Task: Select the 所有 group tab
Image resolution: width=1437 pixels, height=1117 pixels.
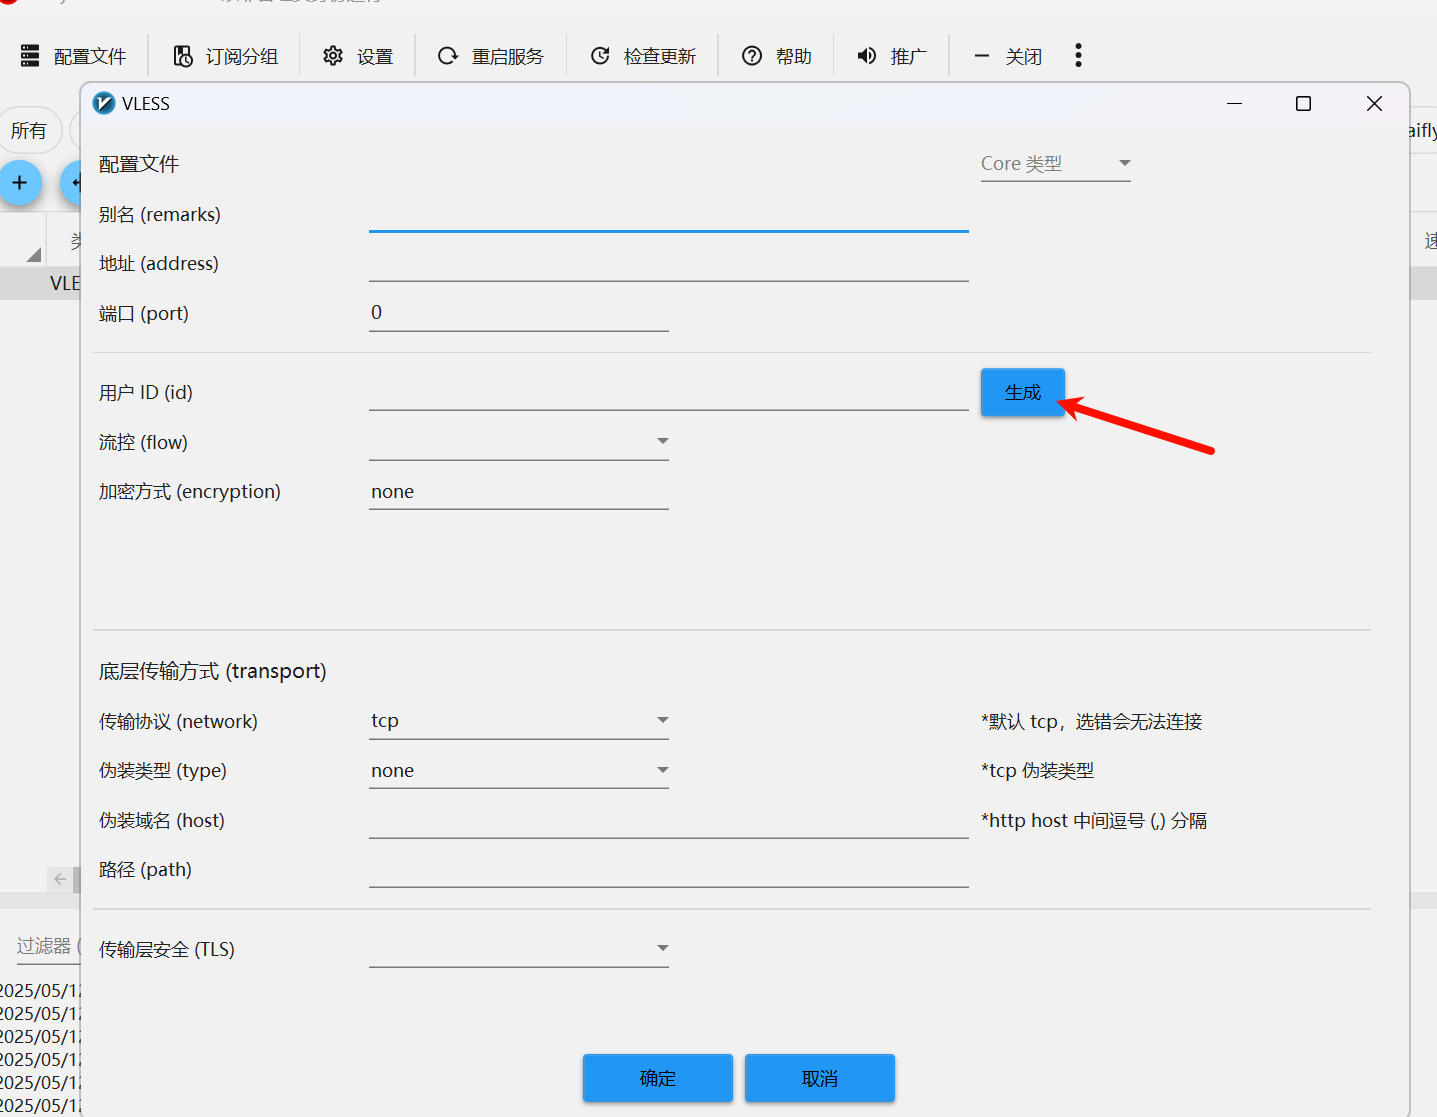Action: (29, 131)
